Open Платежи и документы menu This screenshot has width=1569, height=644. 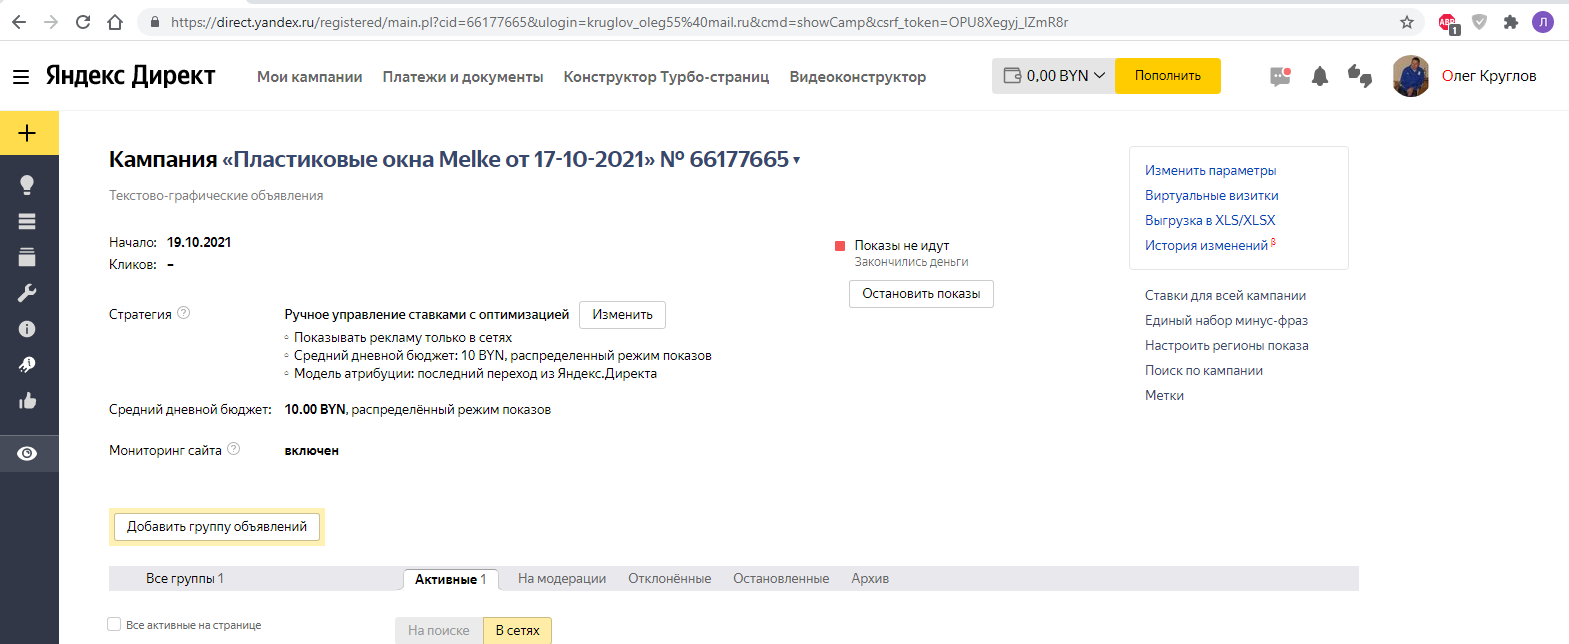coord(463,77)
